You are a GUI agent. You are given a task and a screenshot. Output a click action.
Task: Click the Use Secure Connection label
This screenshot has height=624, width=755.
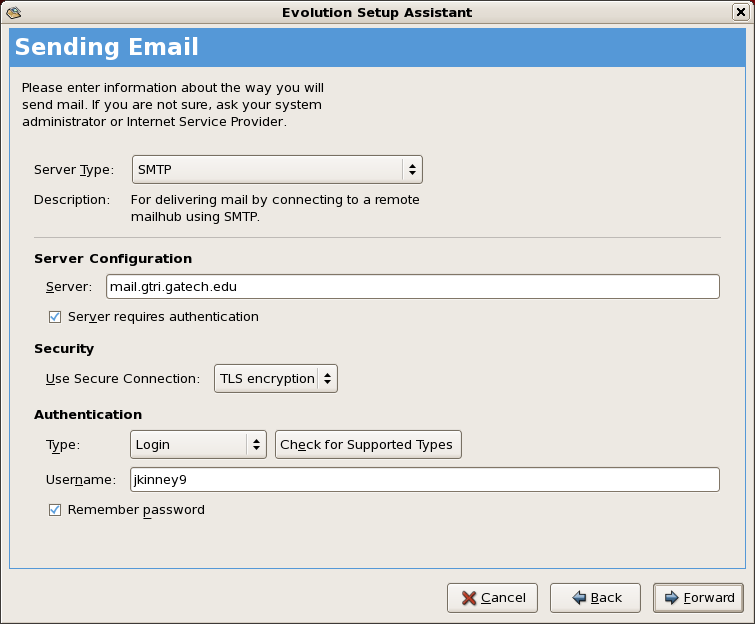123,379
